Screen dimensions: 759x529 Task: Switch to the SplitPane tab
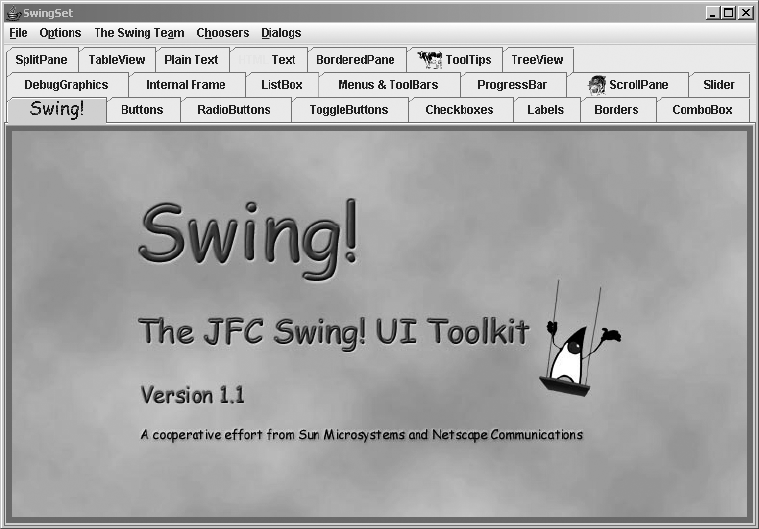pos(42,60)
